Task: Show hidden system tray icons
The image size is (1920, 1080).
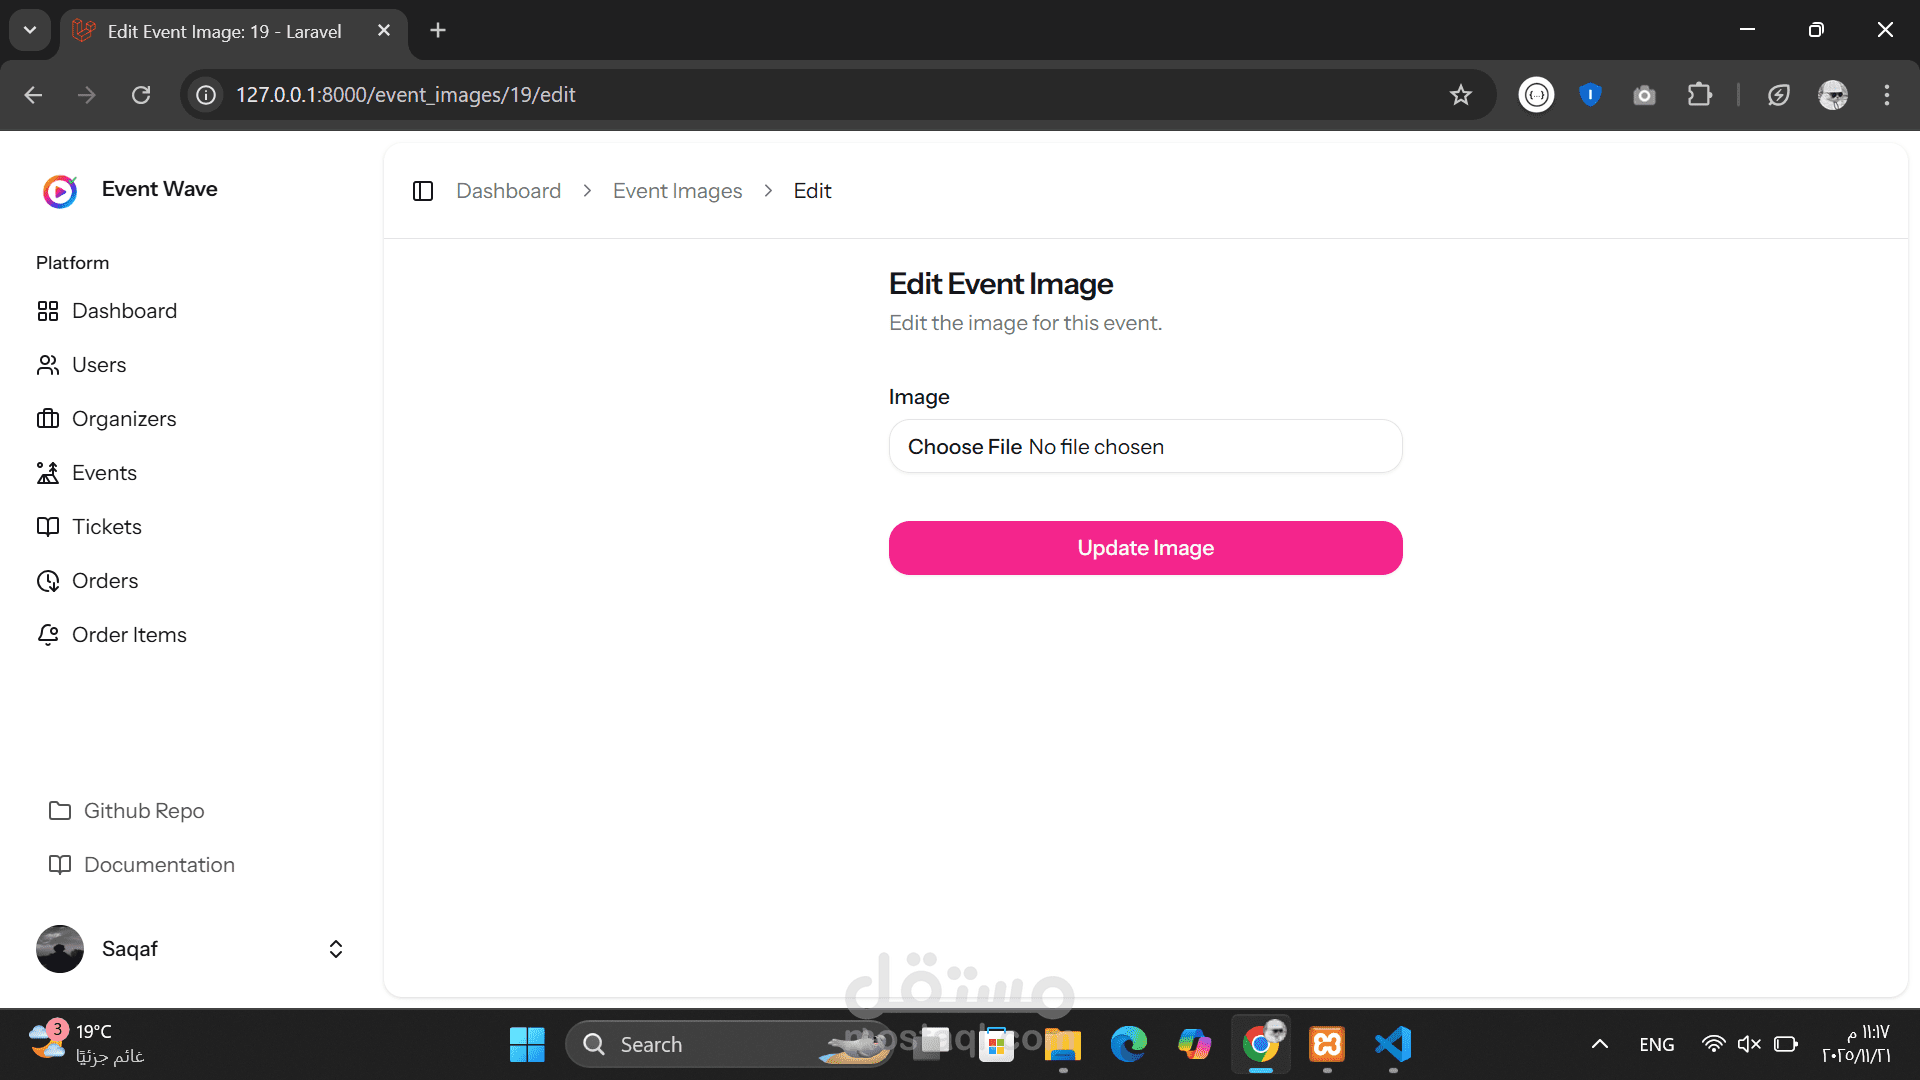Action: coord(1600,1044)
